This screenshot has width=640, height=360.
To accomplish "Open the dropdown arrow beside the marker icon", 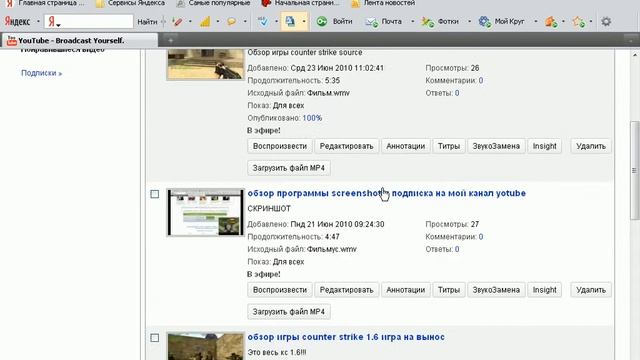I will [190, 21].
